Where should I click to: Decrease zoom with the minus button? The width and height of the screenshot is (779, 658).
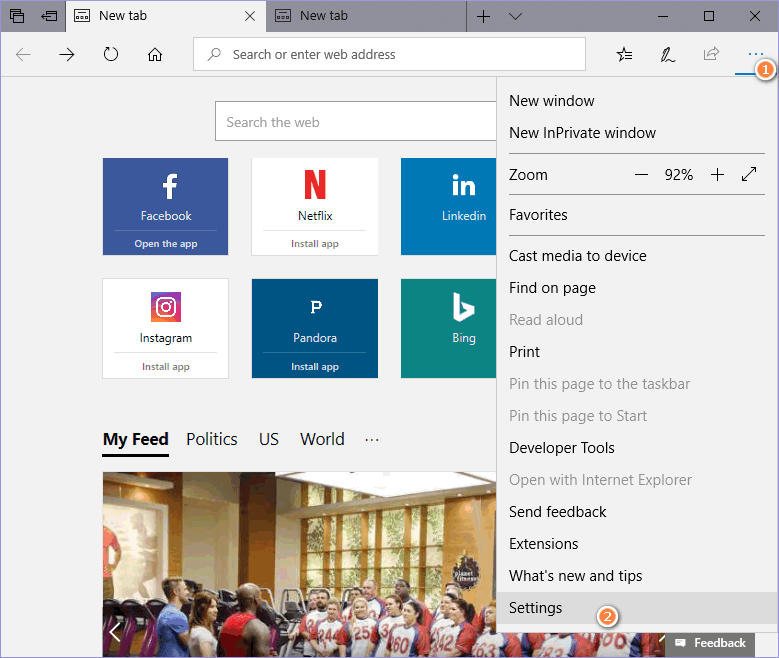[x=641, y=175]
